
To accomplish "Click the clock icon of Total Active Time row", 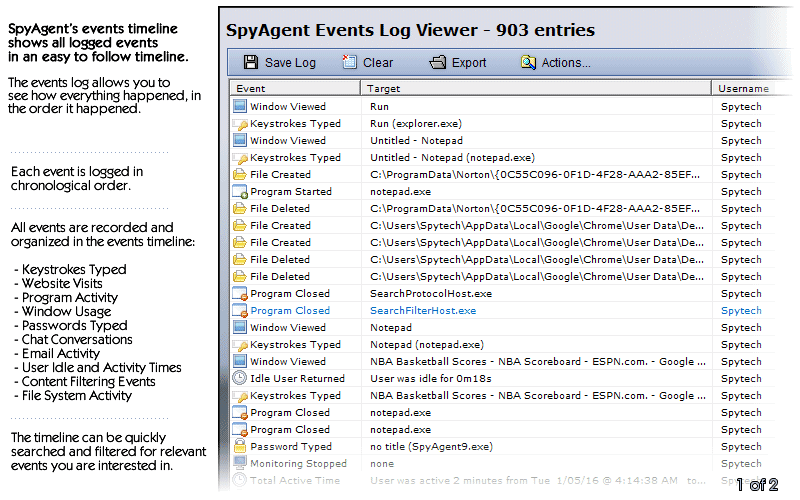I will pos(239,480).
